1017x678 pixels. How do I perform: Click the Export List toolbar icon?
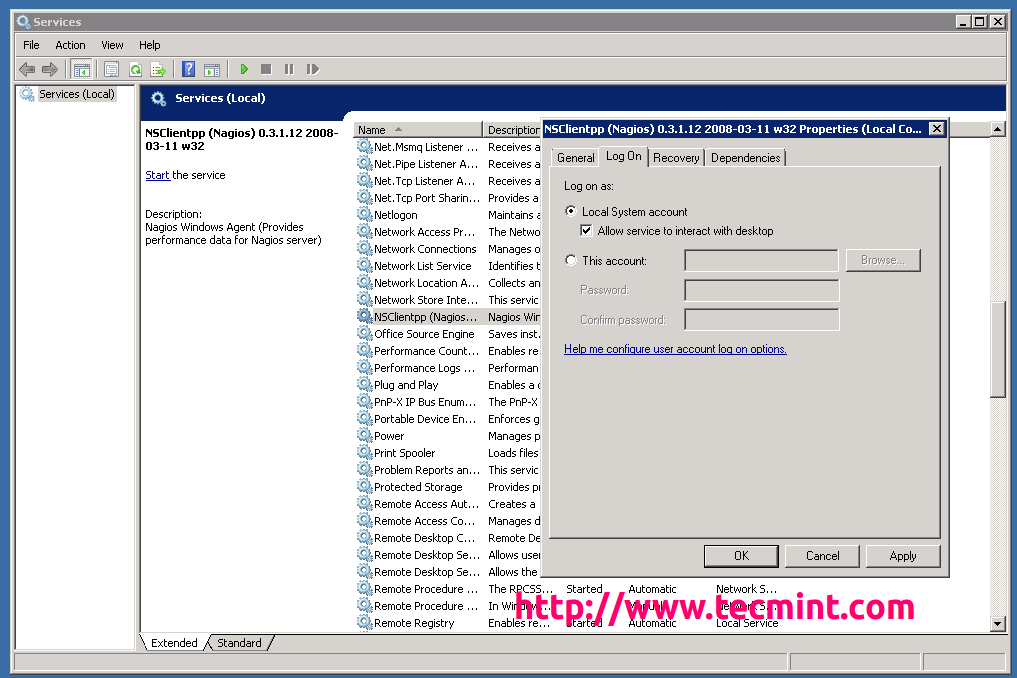(x=158, y=69)
